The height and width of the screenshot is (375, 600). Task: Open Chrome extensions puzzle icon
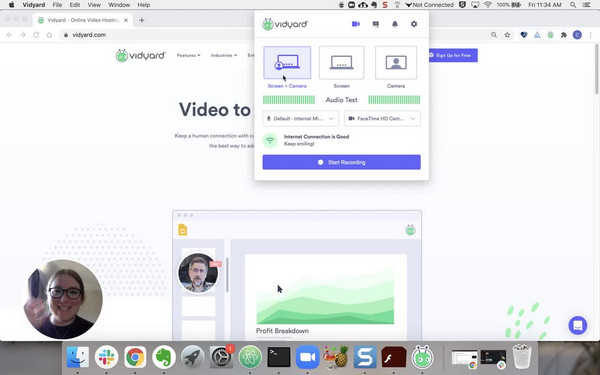[564, 35]
